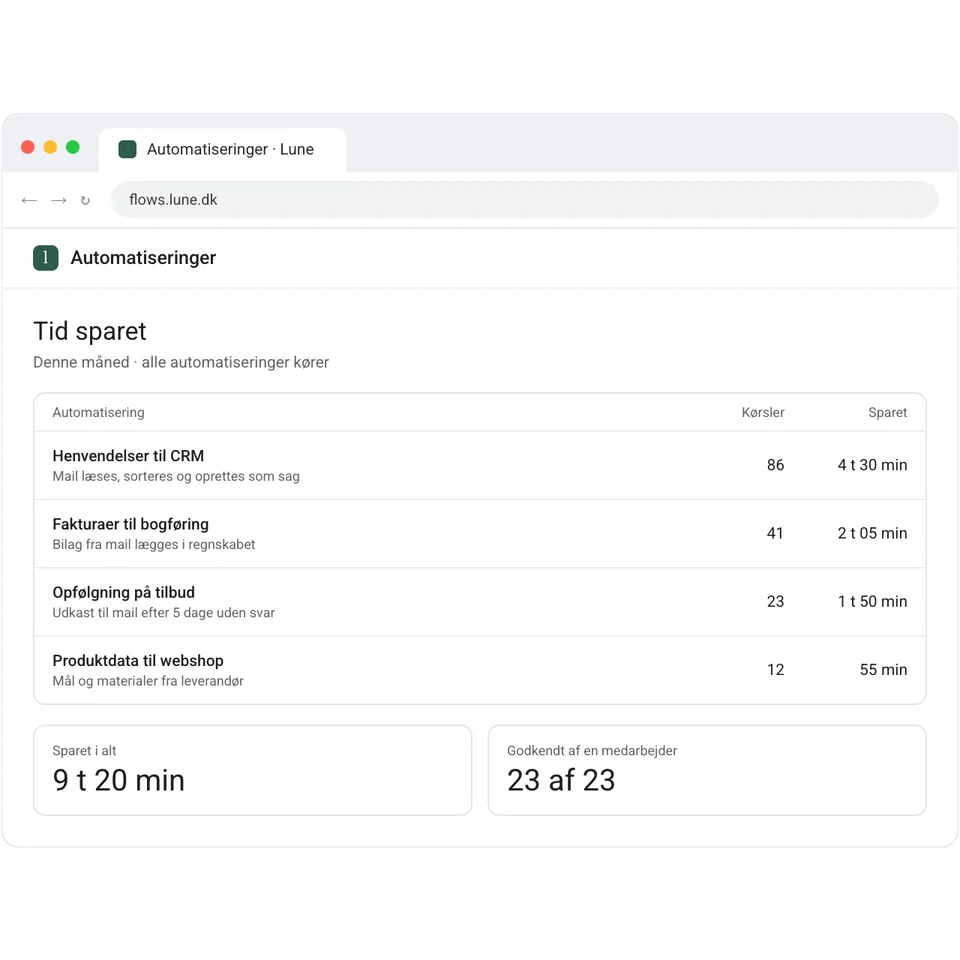
Task: Click the '9 t 20 min' total value
Action: click(x=119, y=781)
